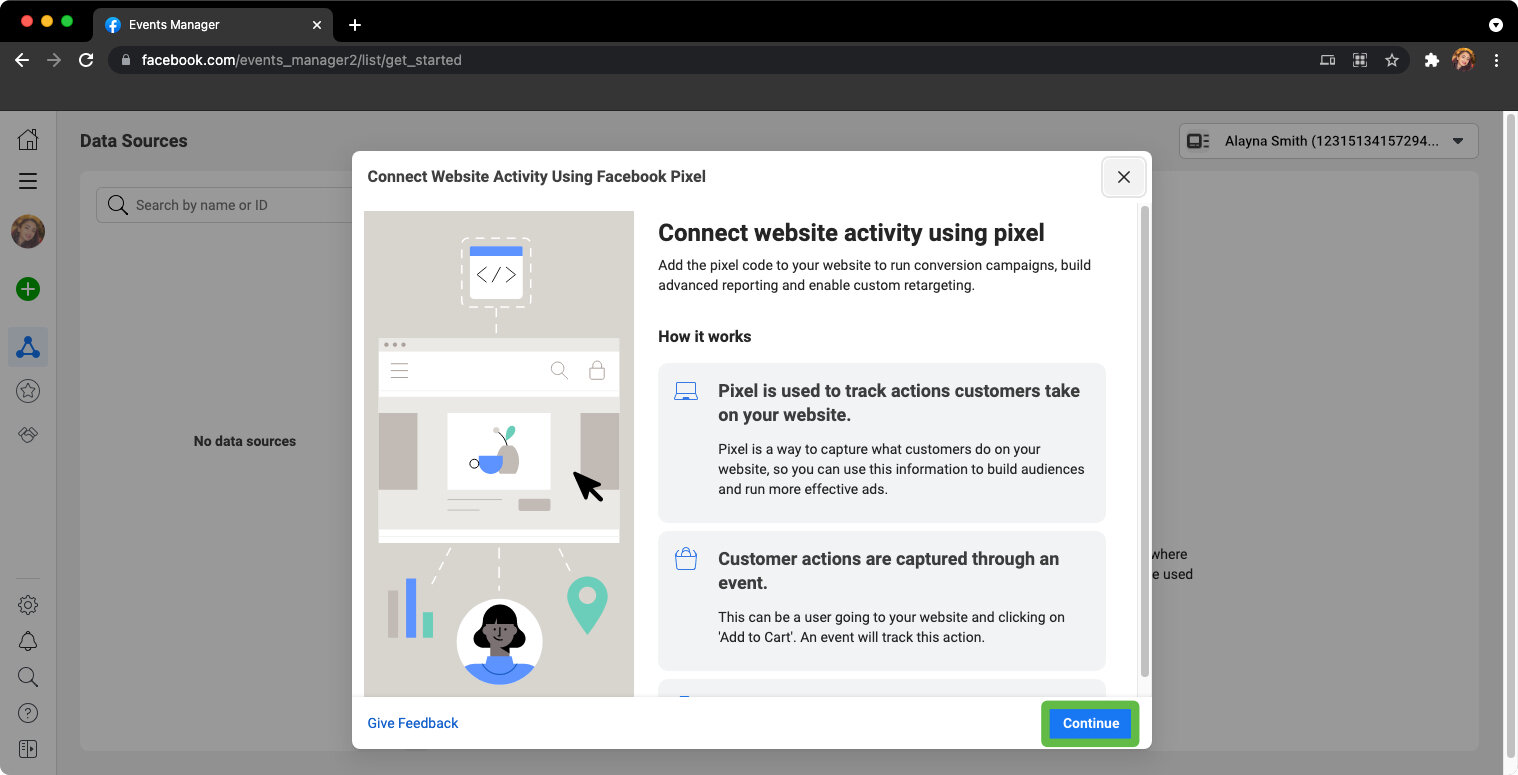Select the Events Manager tab
Screen dimensions: 1518x775
click(214, 25)
